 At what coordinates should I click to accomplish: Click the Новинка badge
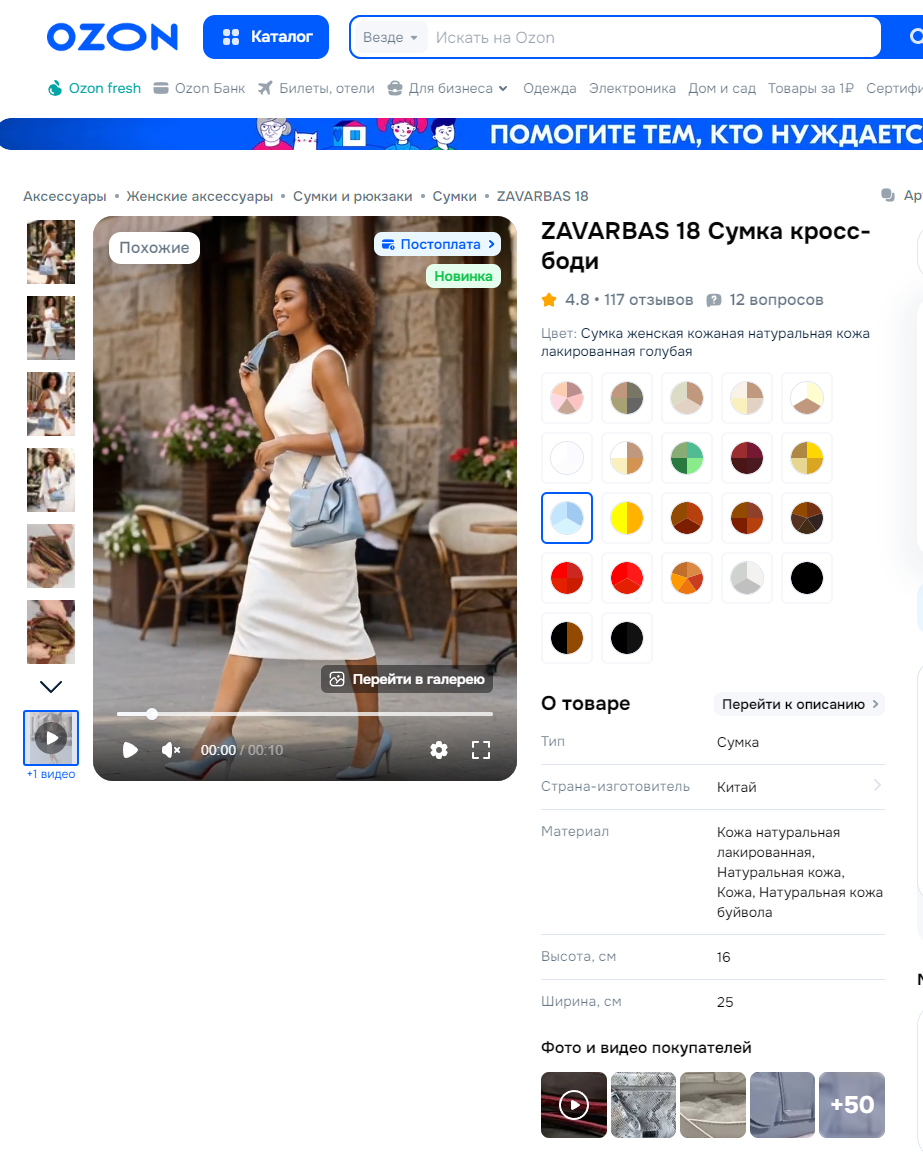(463, 276)
